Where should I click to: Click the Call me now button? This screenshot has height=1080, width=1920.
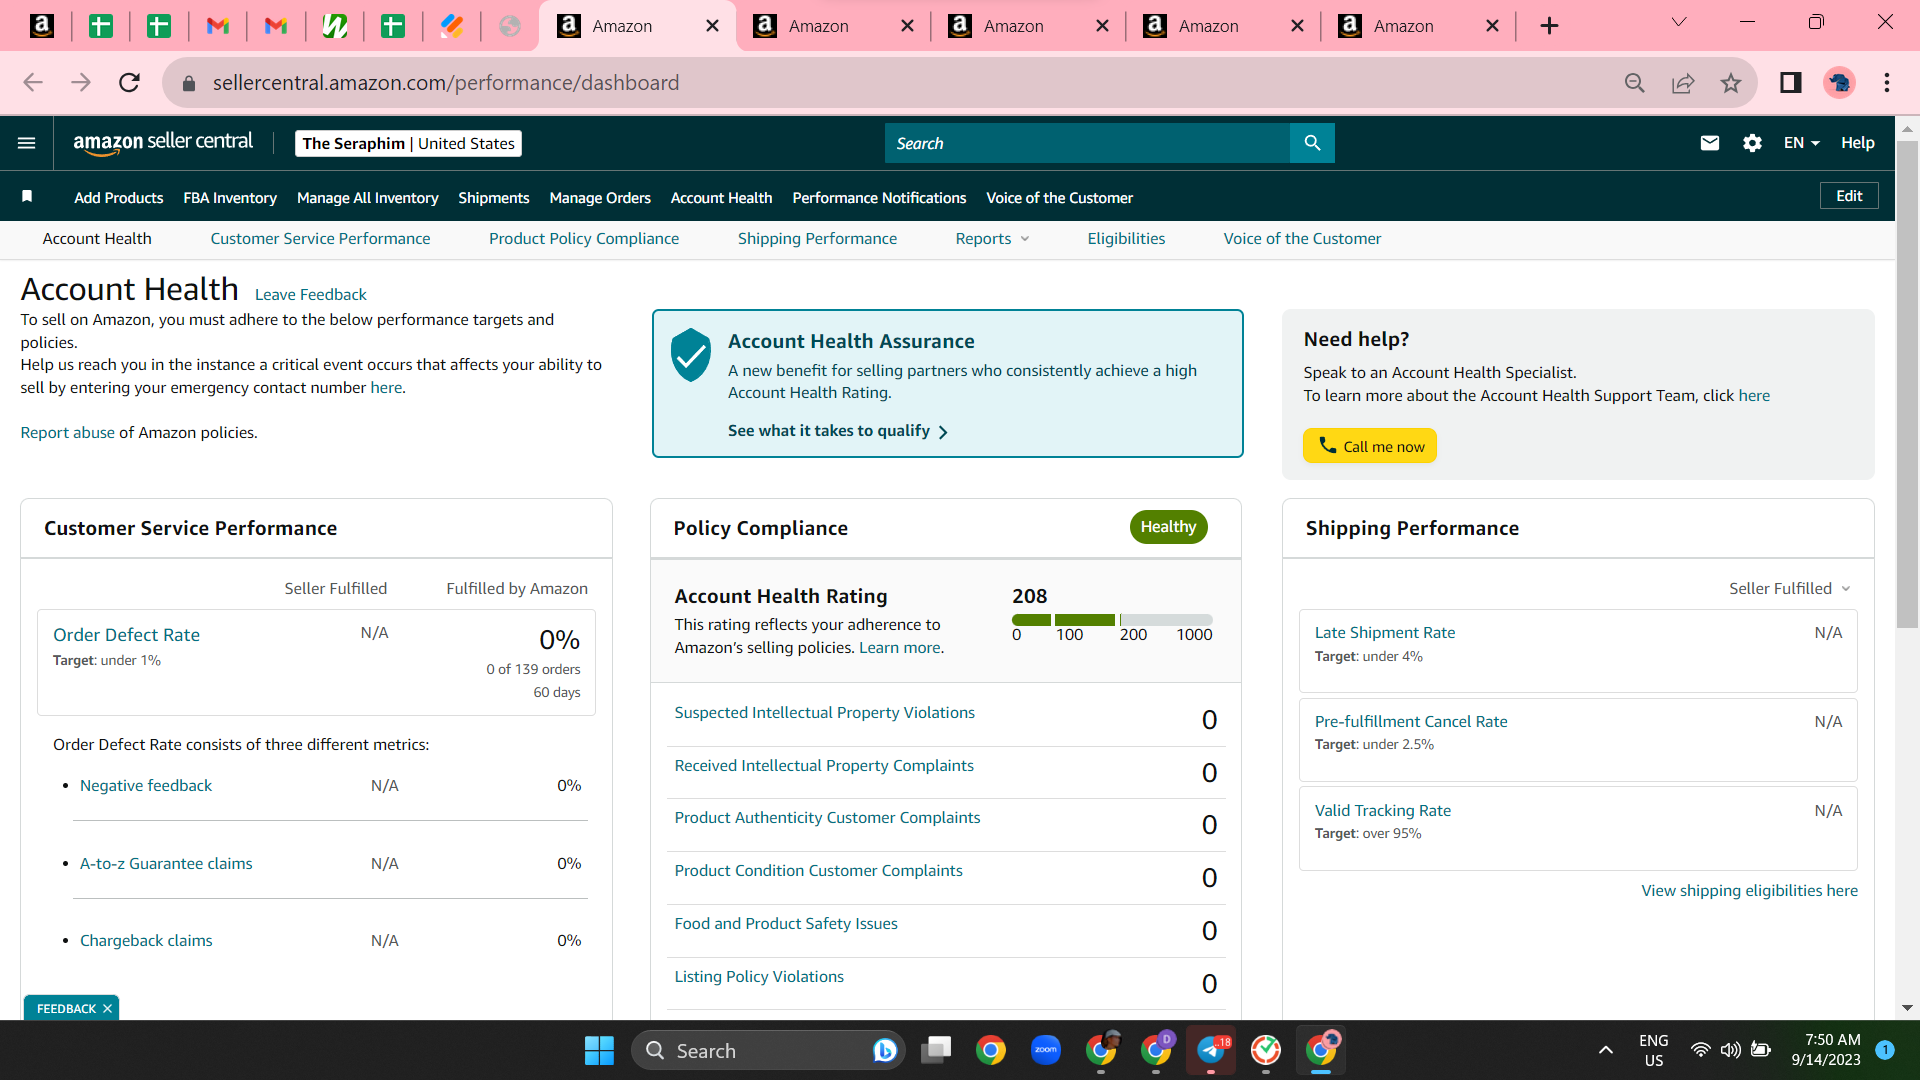[1370, 446]
